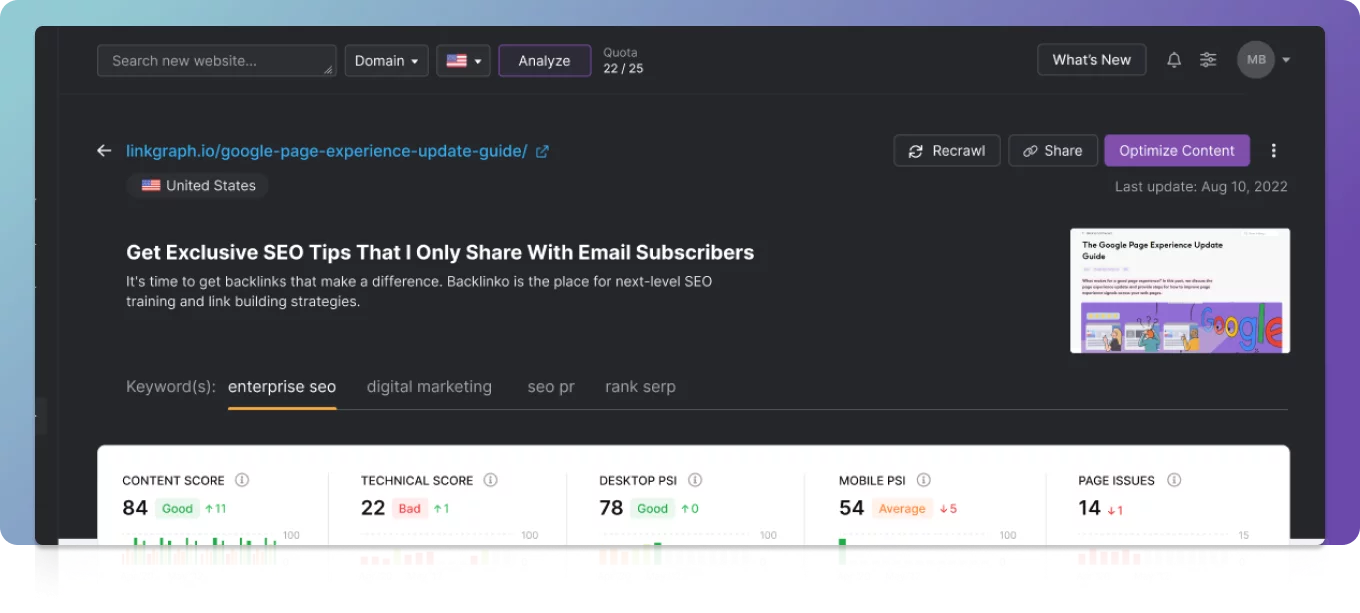Switch to the seo pr keyword tab
Viewport: 1360px width, 613px height.
click(551, 387)
